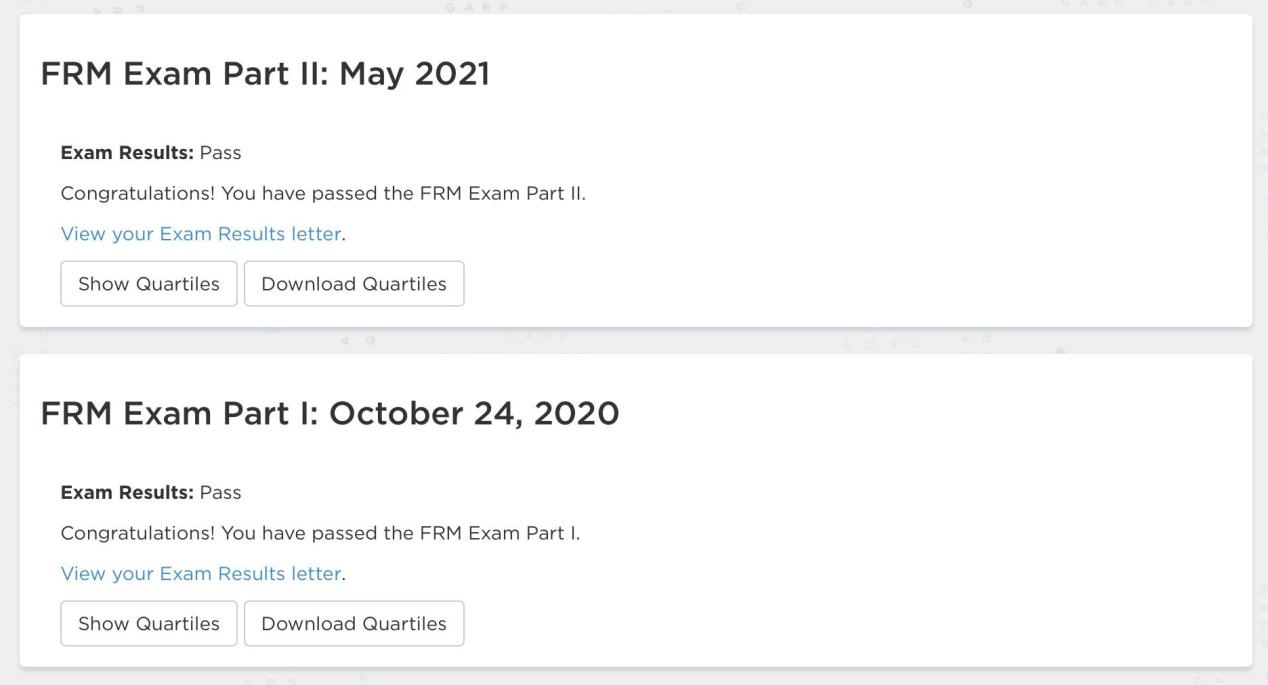Click the FRM Exam Part I heading

[178, 413]
